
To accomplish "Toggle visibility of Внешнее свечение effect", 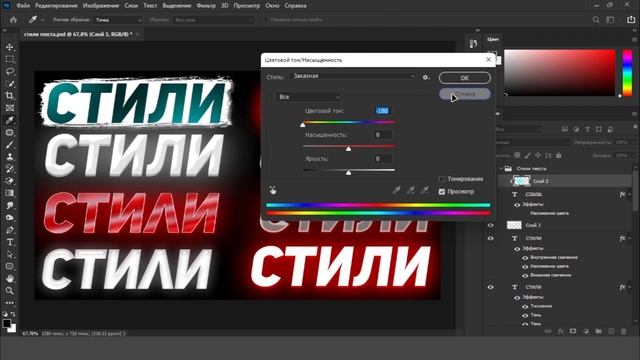I will click(x=525, y=276).
